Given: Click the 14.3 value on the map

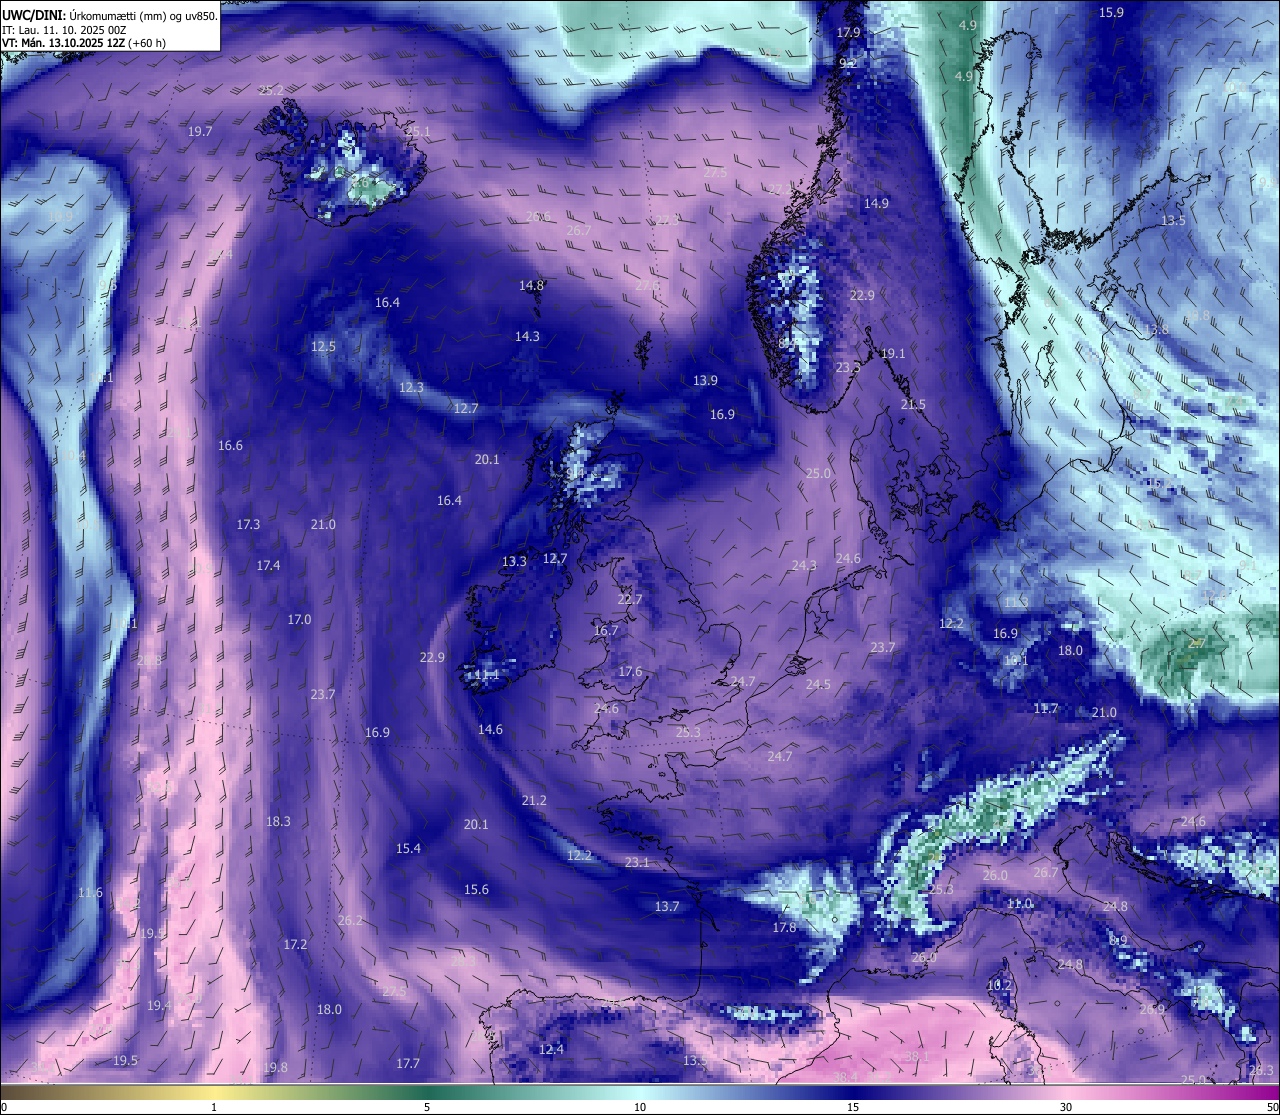Looking at the screenshot, I should click(527, 336).
